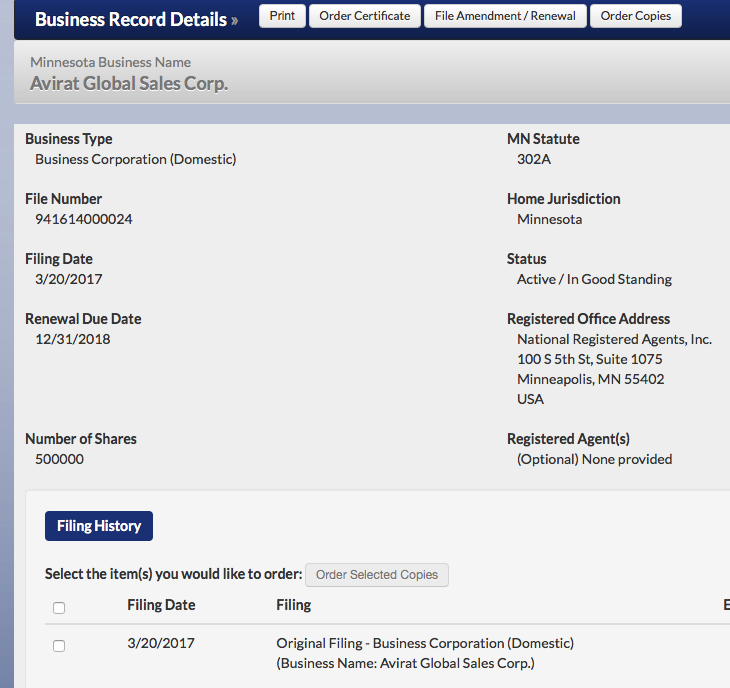The image size is (730, 688).
Task: Toggle the select-all checkbox in table header
Action: point(59,607)
